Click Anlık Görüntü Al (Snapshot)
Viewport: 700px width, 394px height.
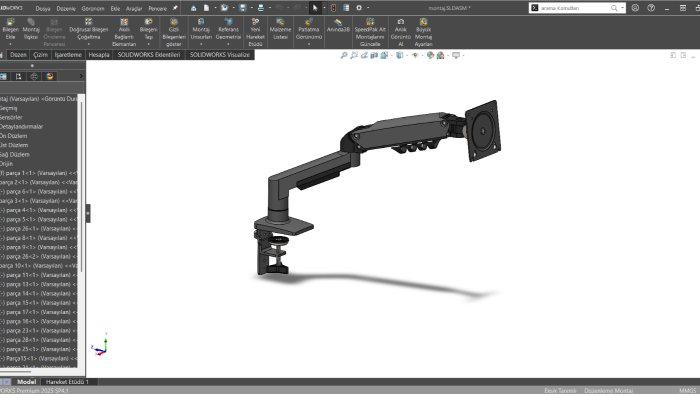(400, 32)
